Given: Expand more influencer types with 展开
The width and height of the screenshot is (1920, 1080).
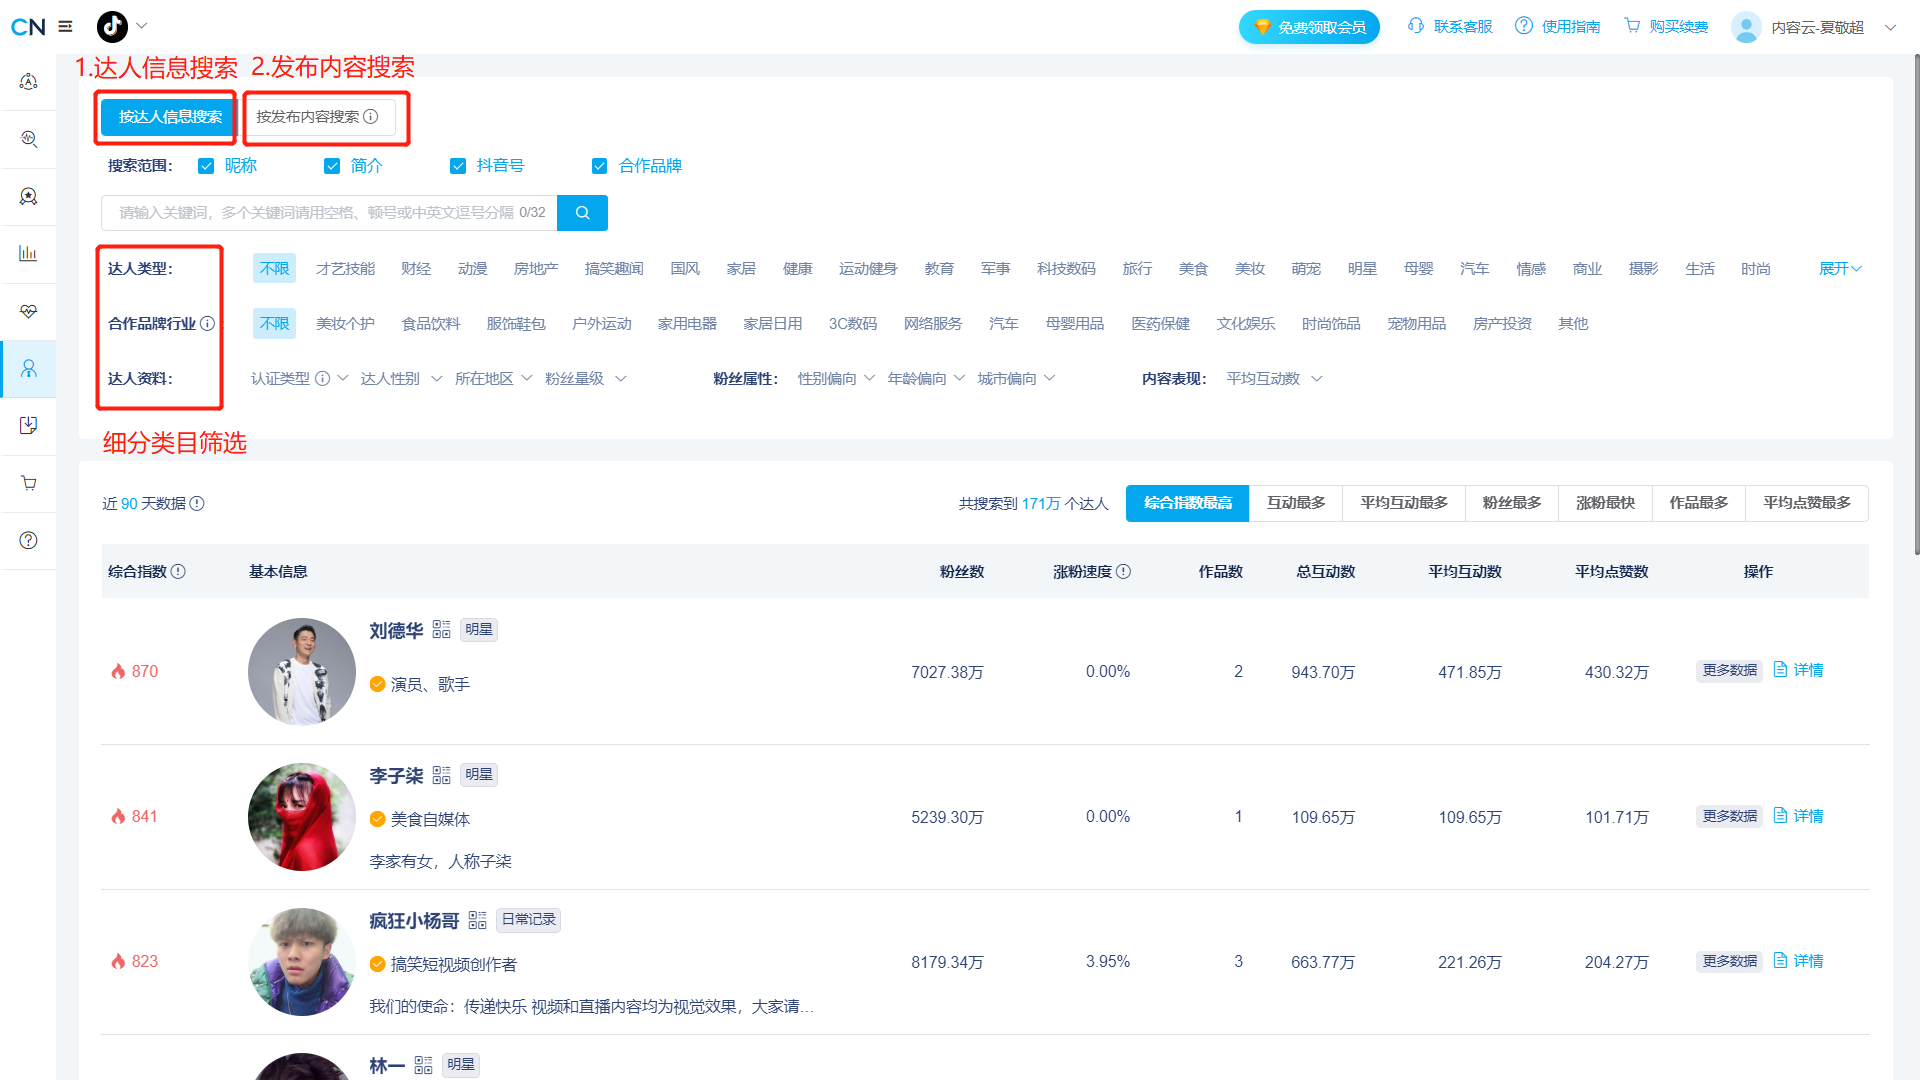Looking at the screenshot, I should pyautogui.click(x=1839, y=269).
